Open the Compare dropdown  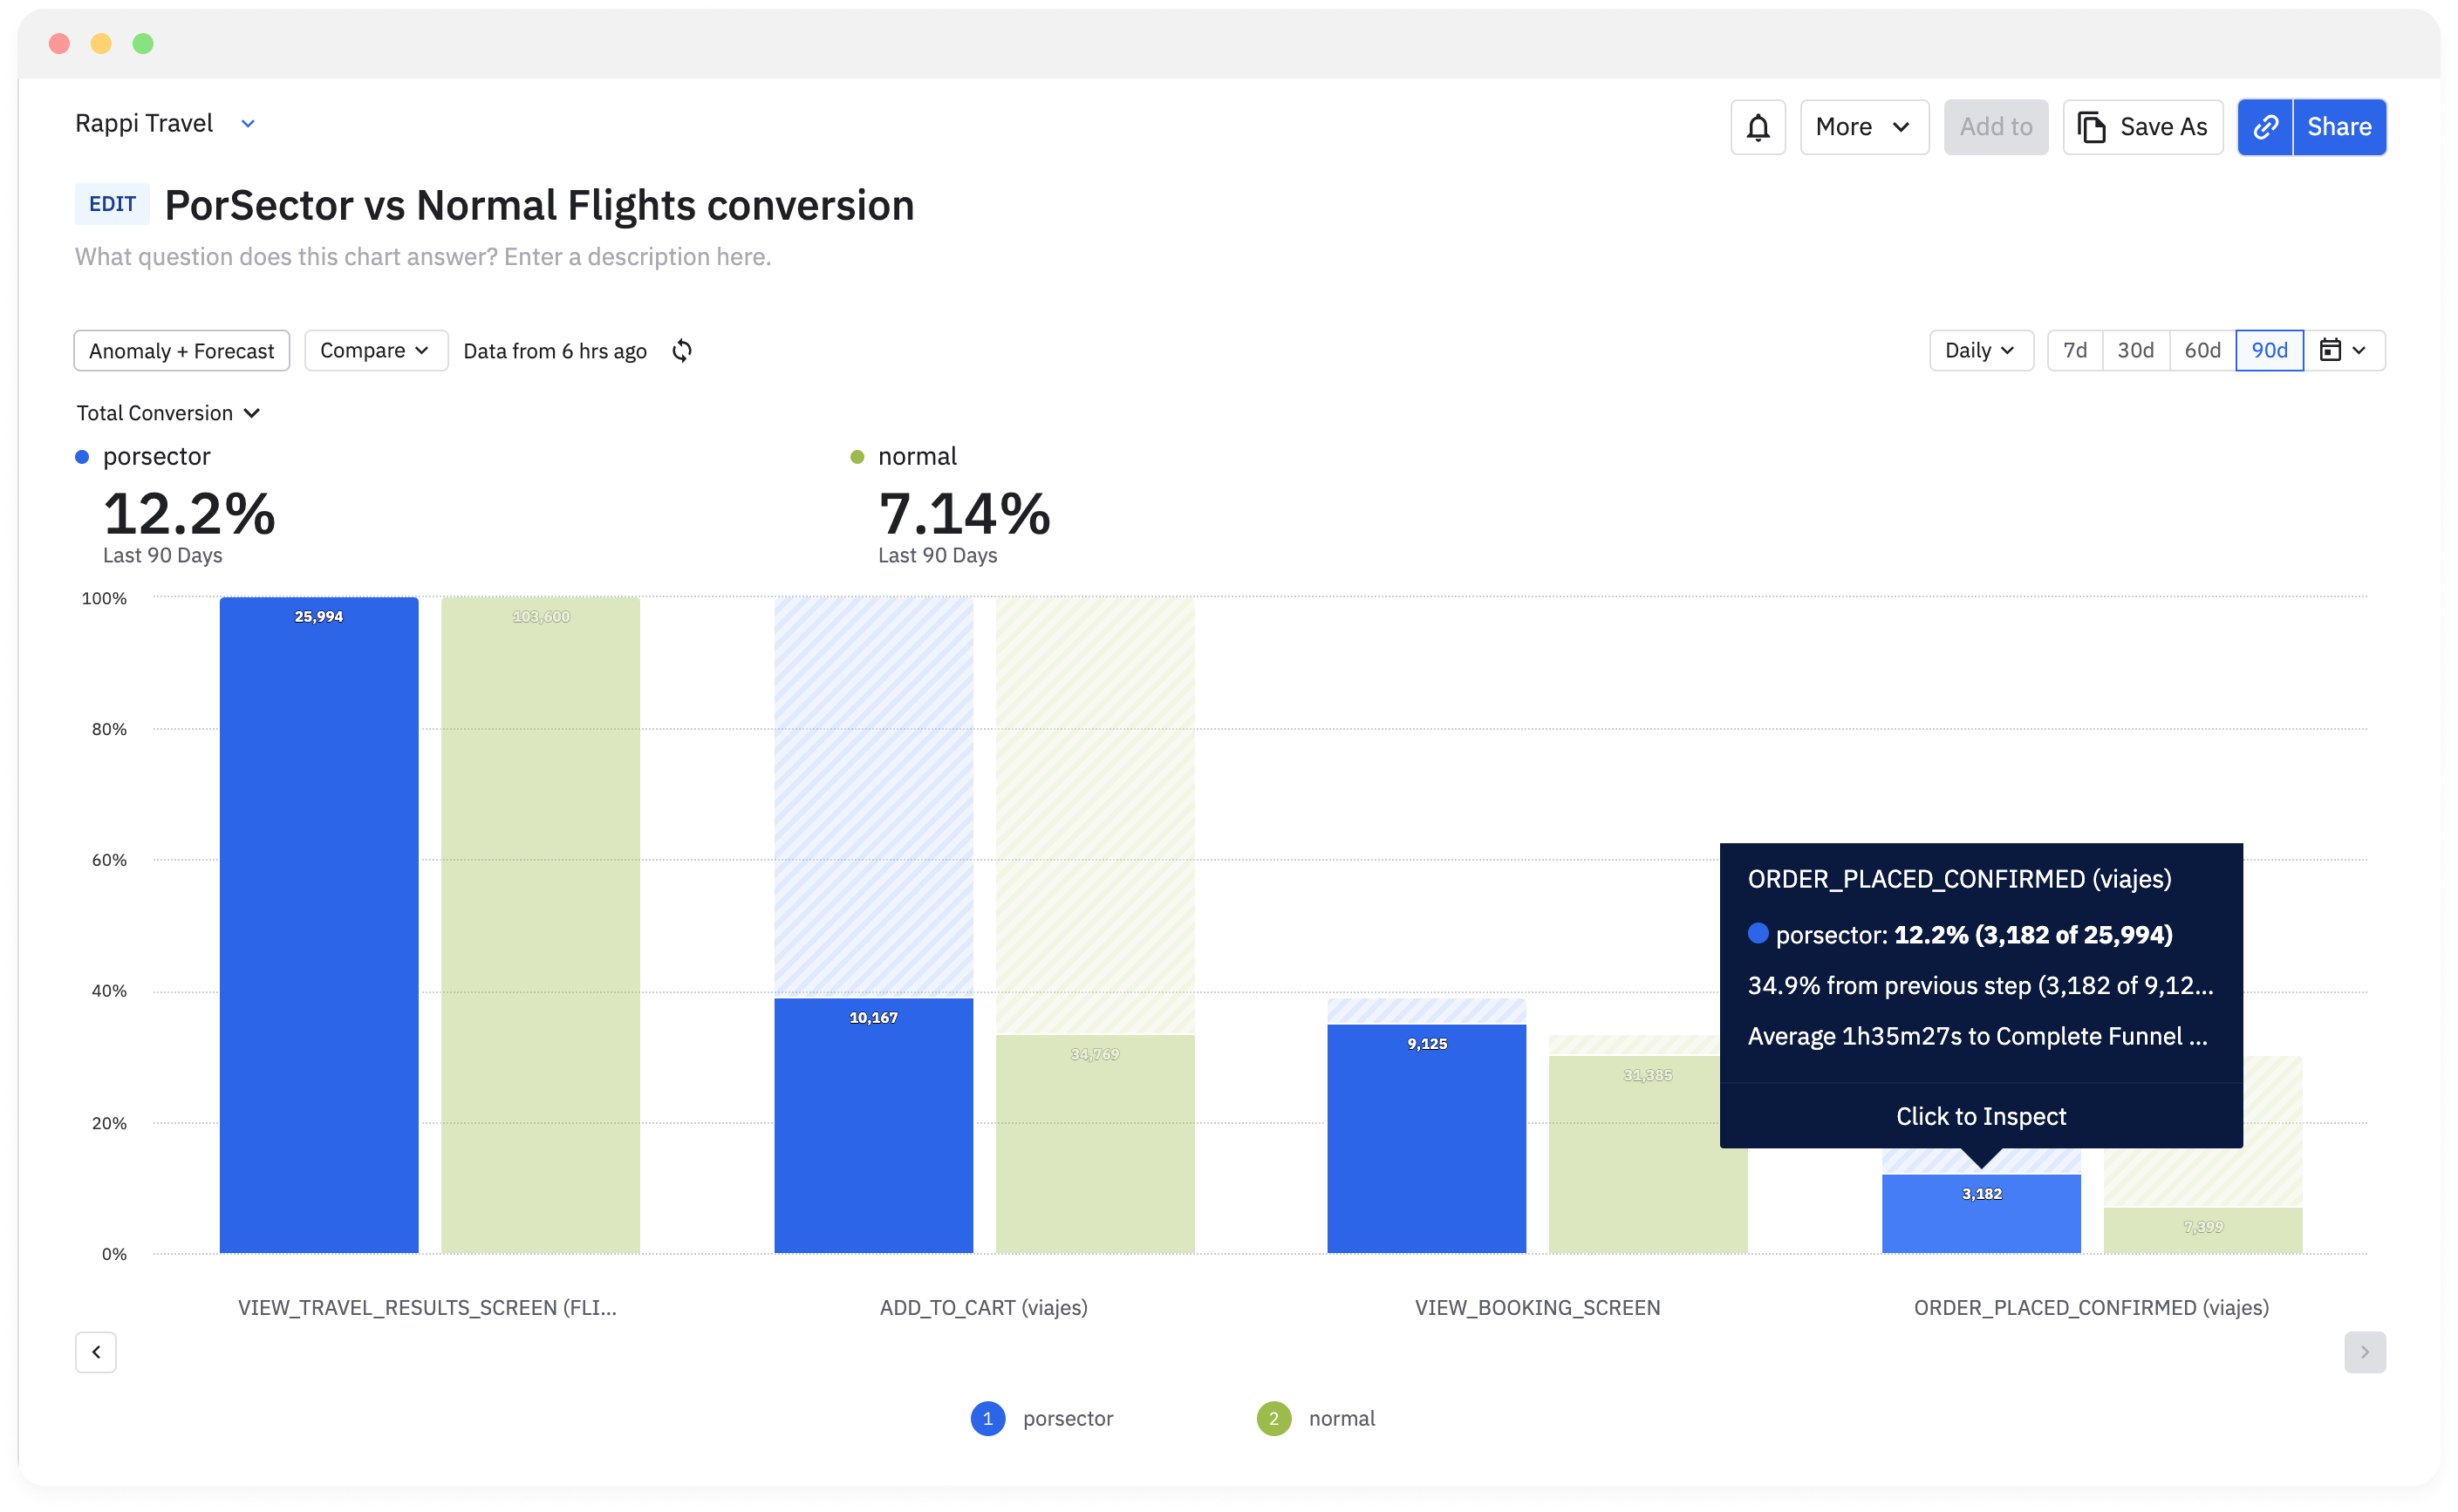375,350
